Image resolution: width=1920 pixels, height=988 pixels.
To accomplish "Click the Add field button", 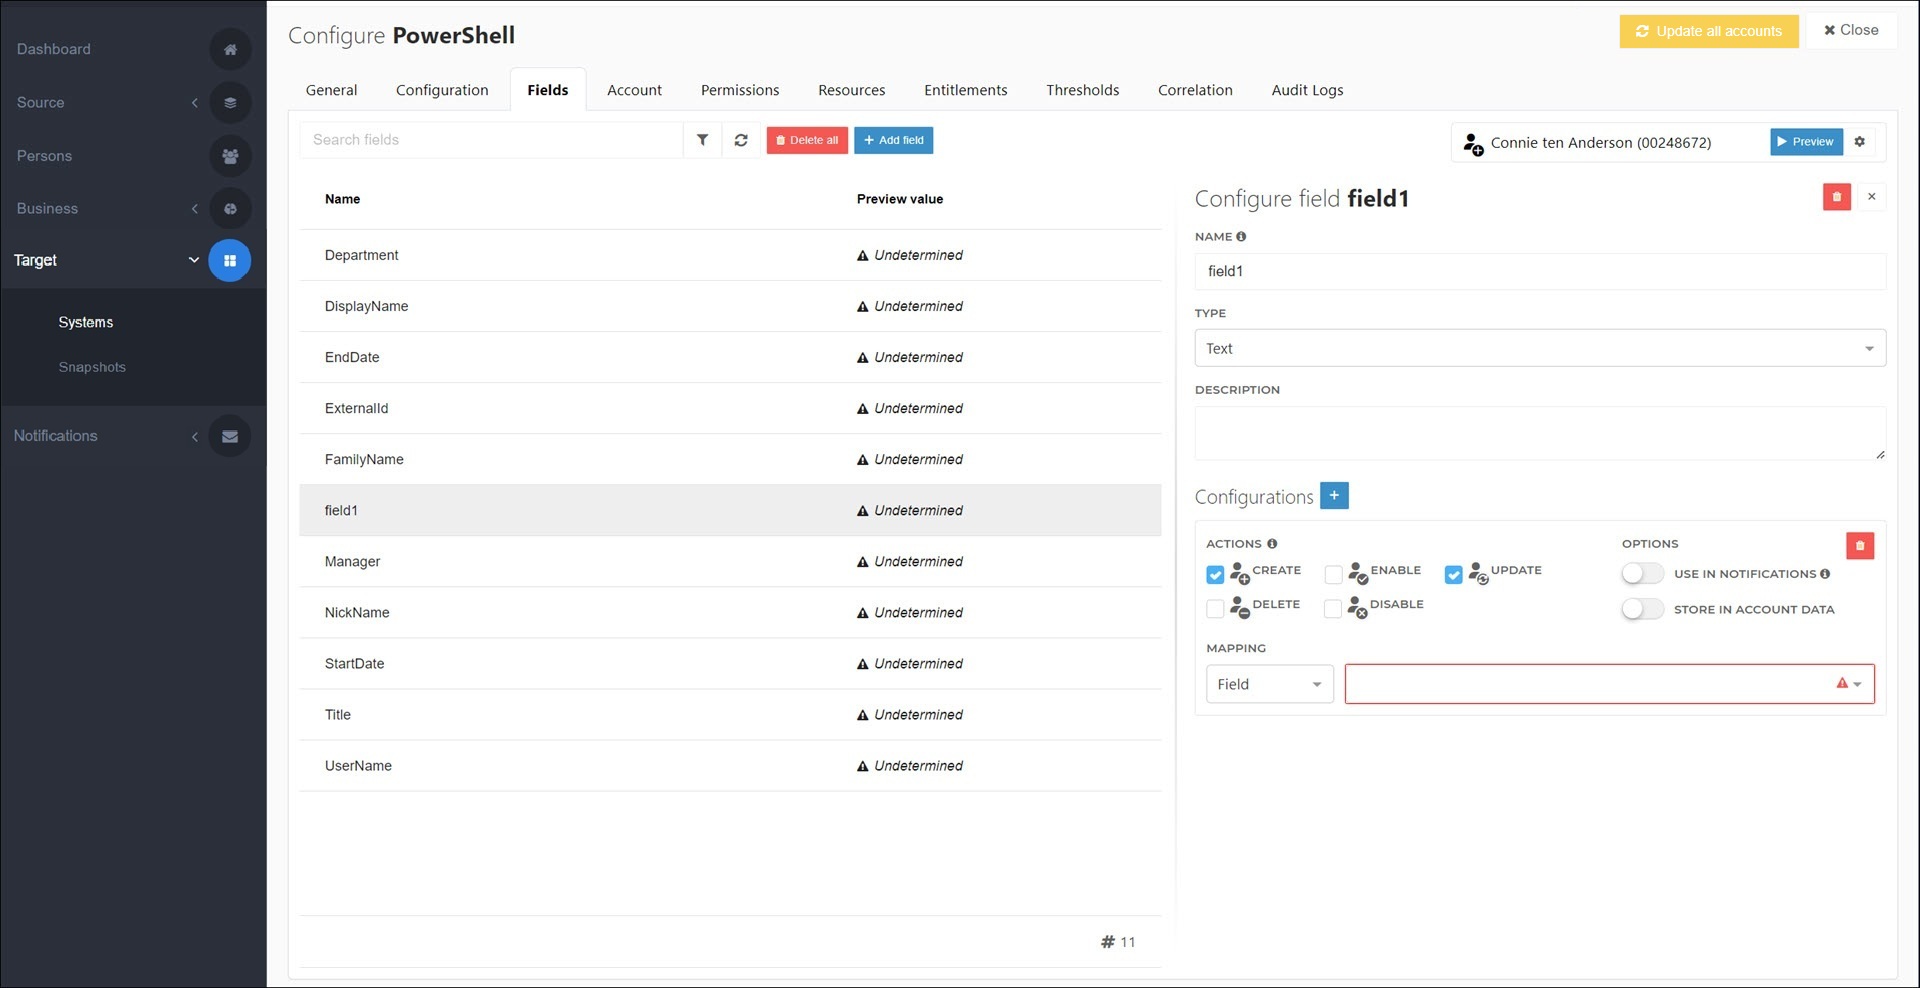I will click(x=893, y=140).
